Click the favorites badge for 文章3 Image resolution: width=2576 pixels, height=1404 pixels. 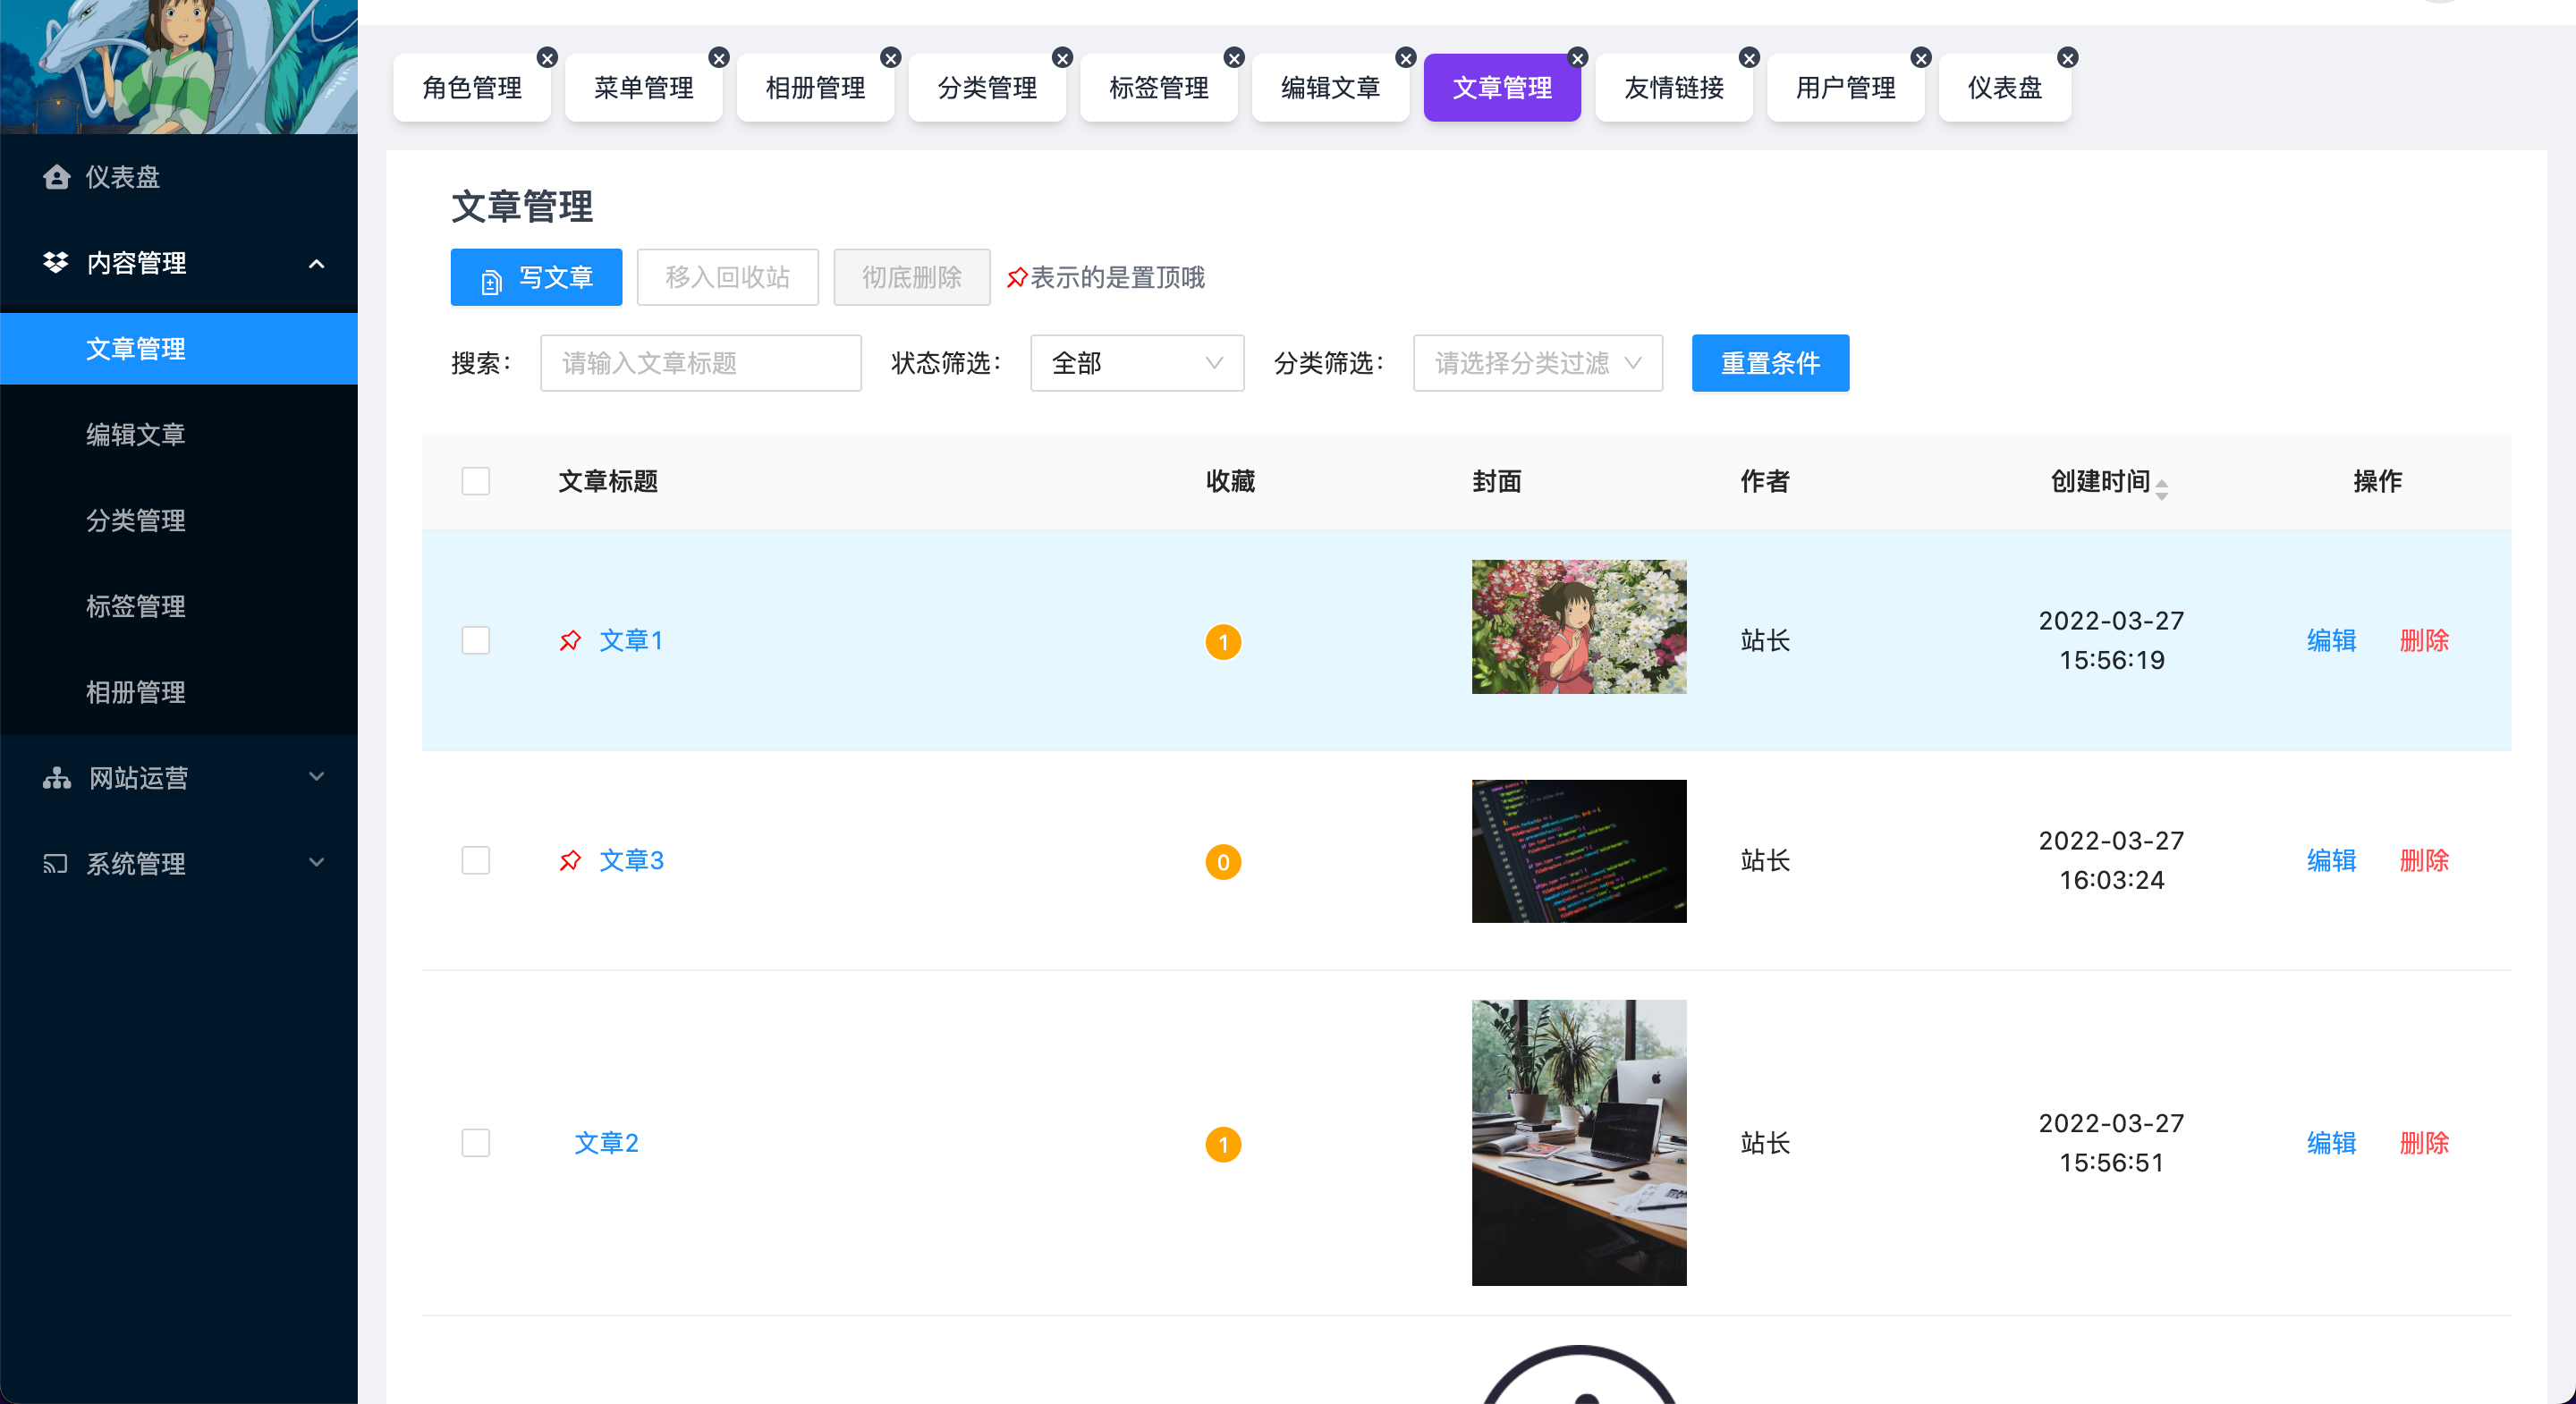1223,862
